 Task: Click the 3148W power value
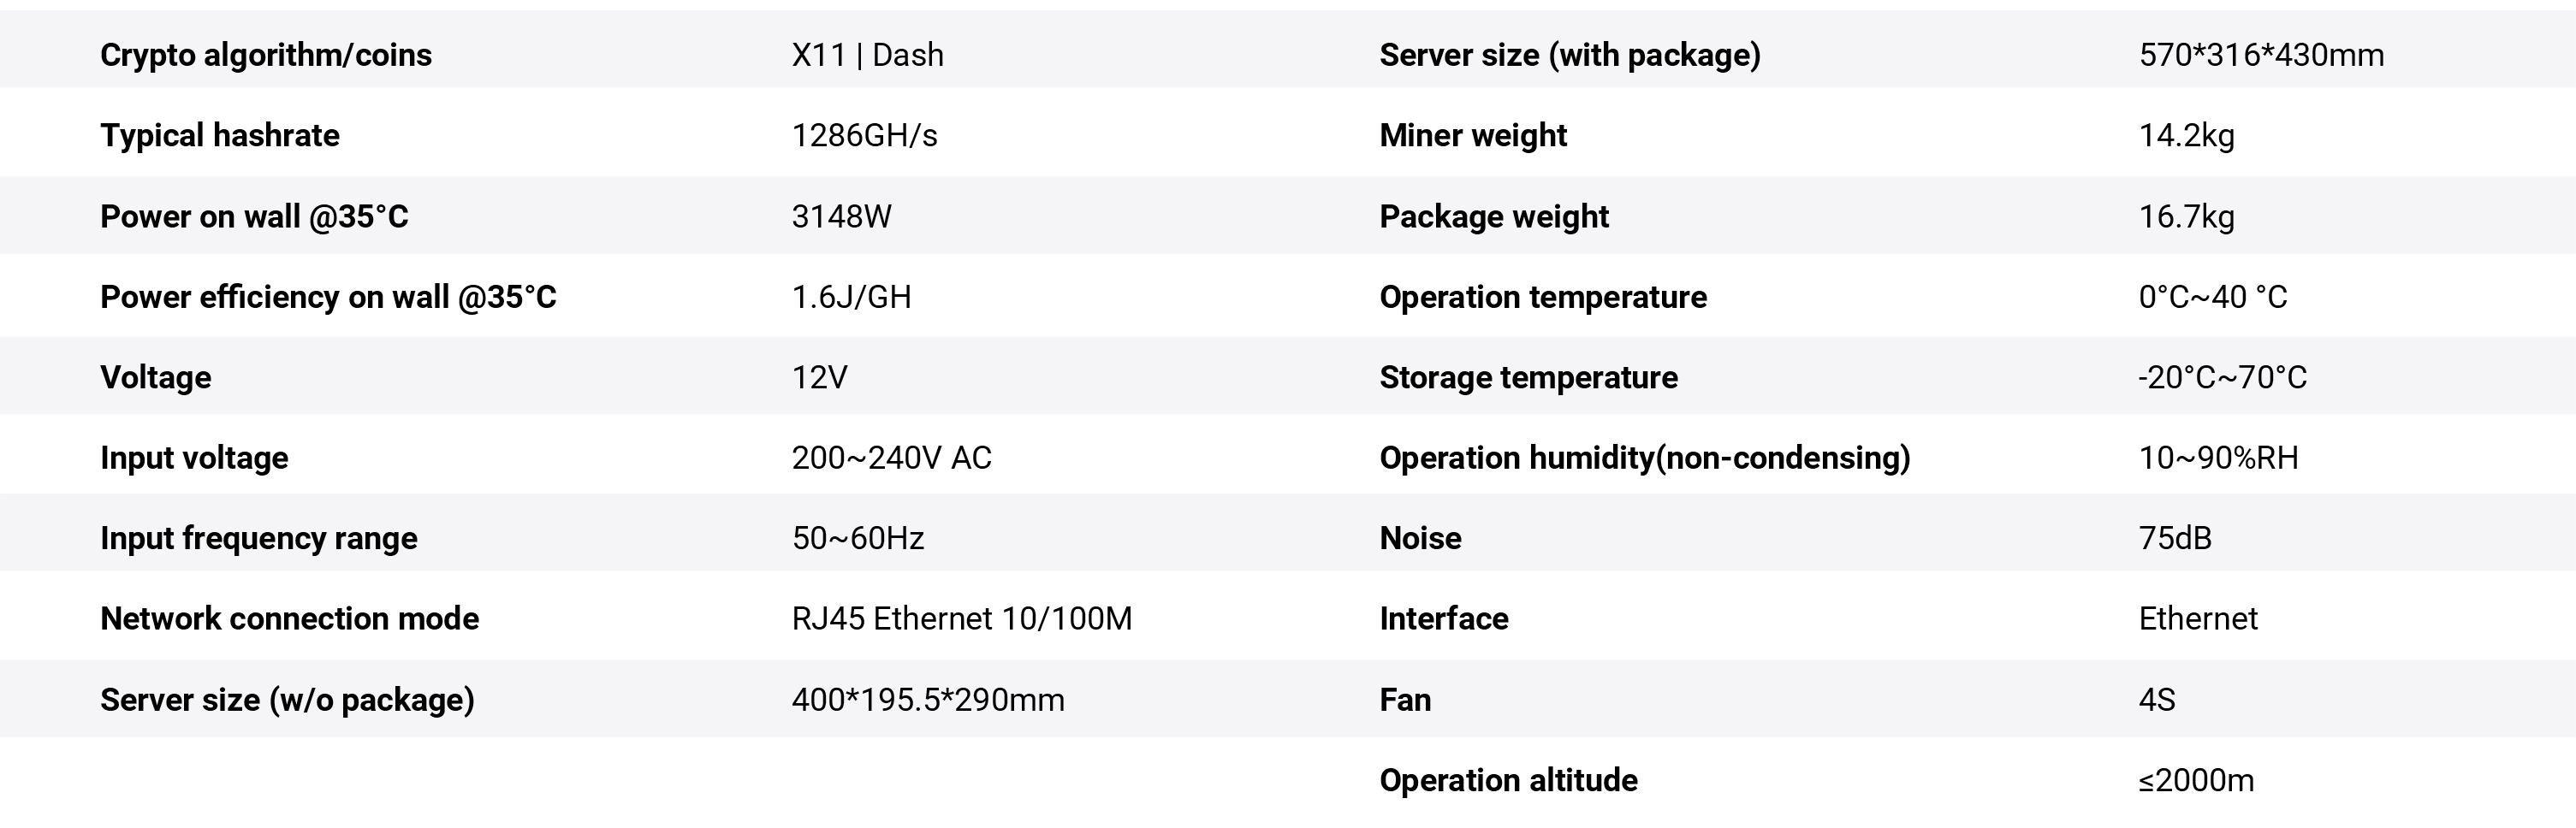click(841, 216)
